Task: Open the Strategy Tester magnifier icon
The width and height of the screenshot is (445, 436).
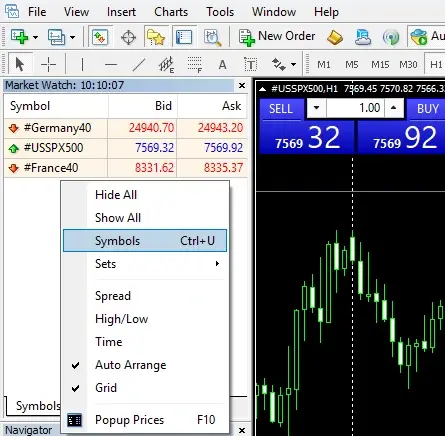Action: [212, 37]
